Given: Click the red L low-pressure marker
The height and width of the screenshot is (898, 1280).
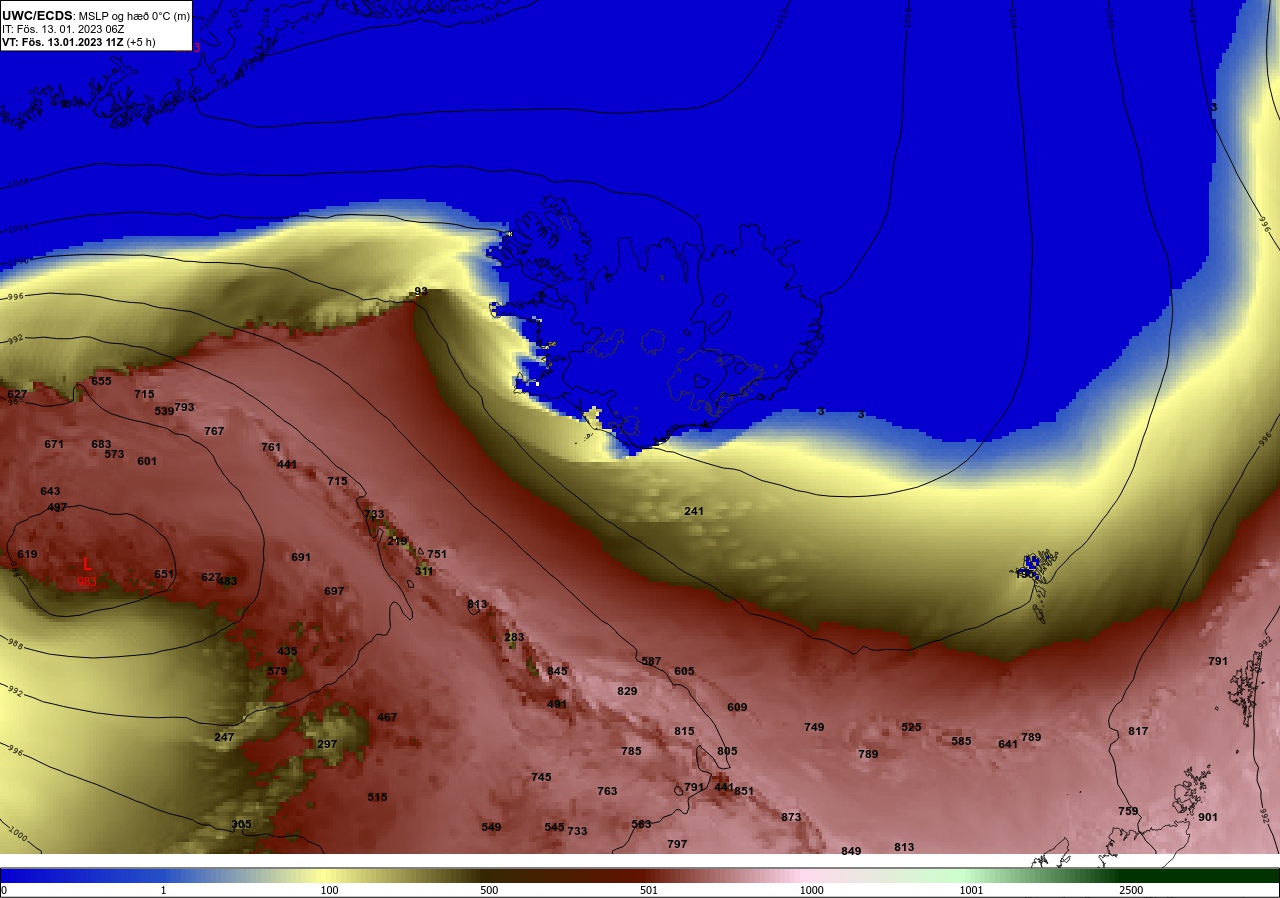Looking at the screenshot, I should coord(87,564).
